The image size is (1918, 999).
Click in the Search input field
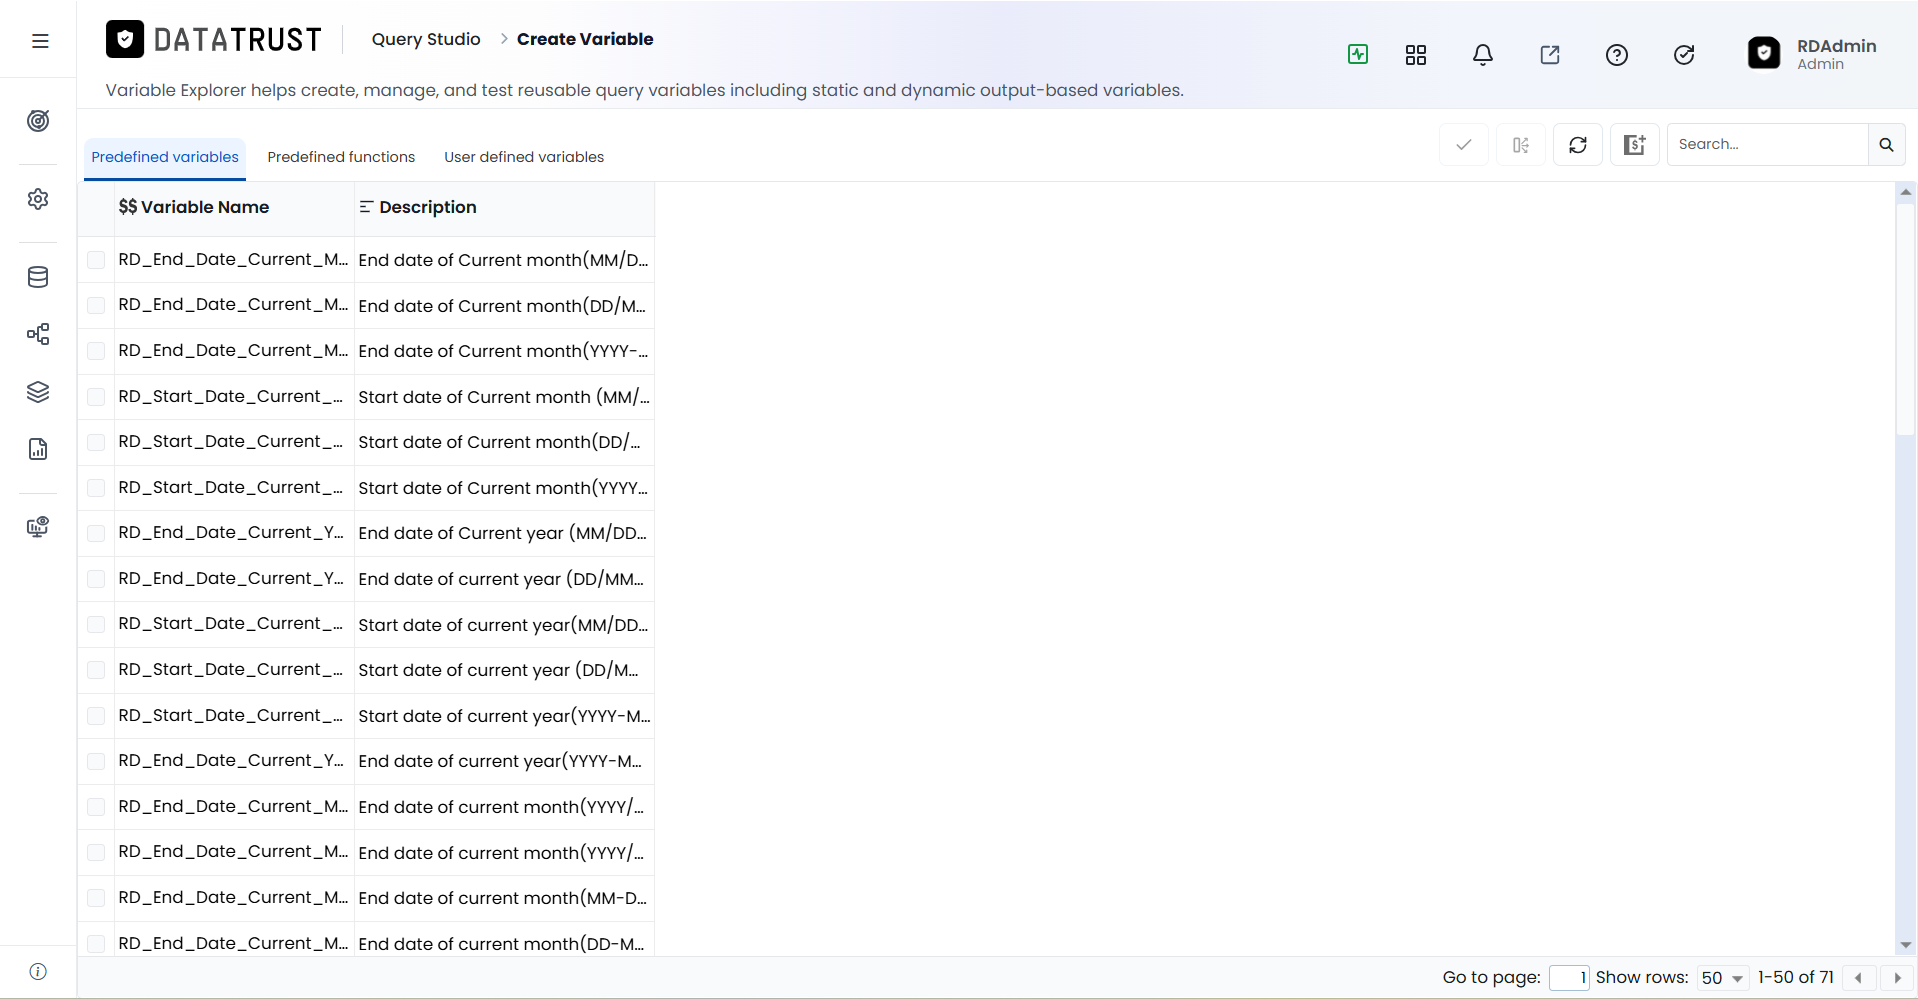pyautogui.click(x=1767, y=145)
